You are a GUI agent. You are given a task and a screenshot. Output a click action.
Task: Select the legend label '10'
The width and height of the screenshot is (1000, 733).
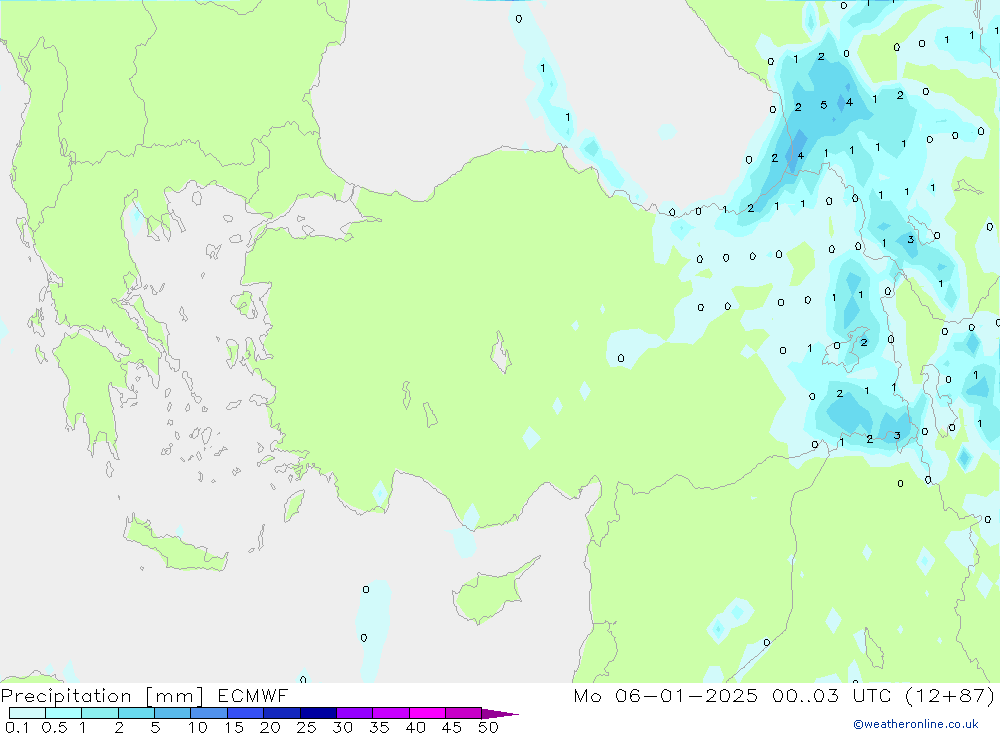click(x=198, y=727)
